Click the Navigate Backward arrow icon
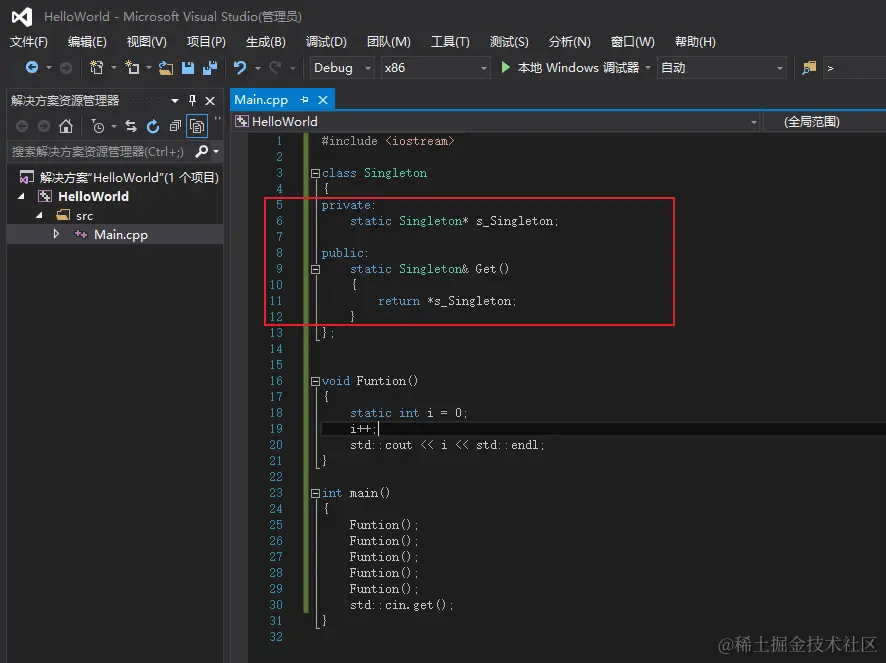Image resolution: width=886 pixels, height=663 pixels. pyautogui.click(x=32, y=68)
